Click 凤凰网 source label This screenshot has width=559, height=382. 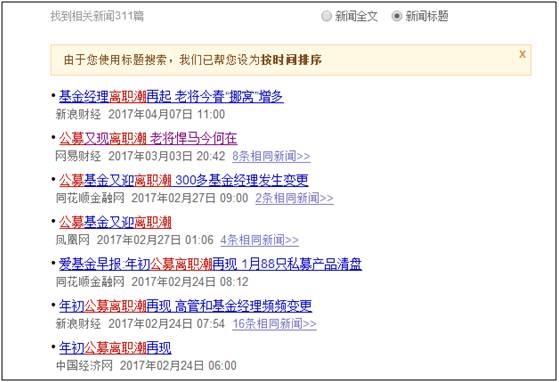72,240
